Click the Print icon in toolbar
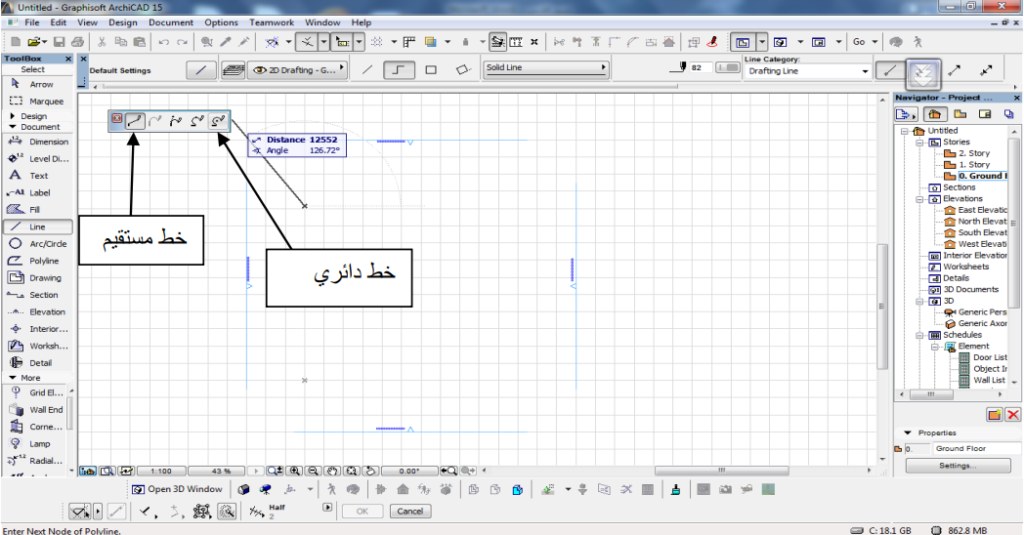The image size is (1024, 535). (x=77, y=42)
